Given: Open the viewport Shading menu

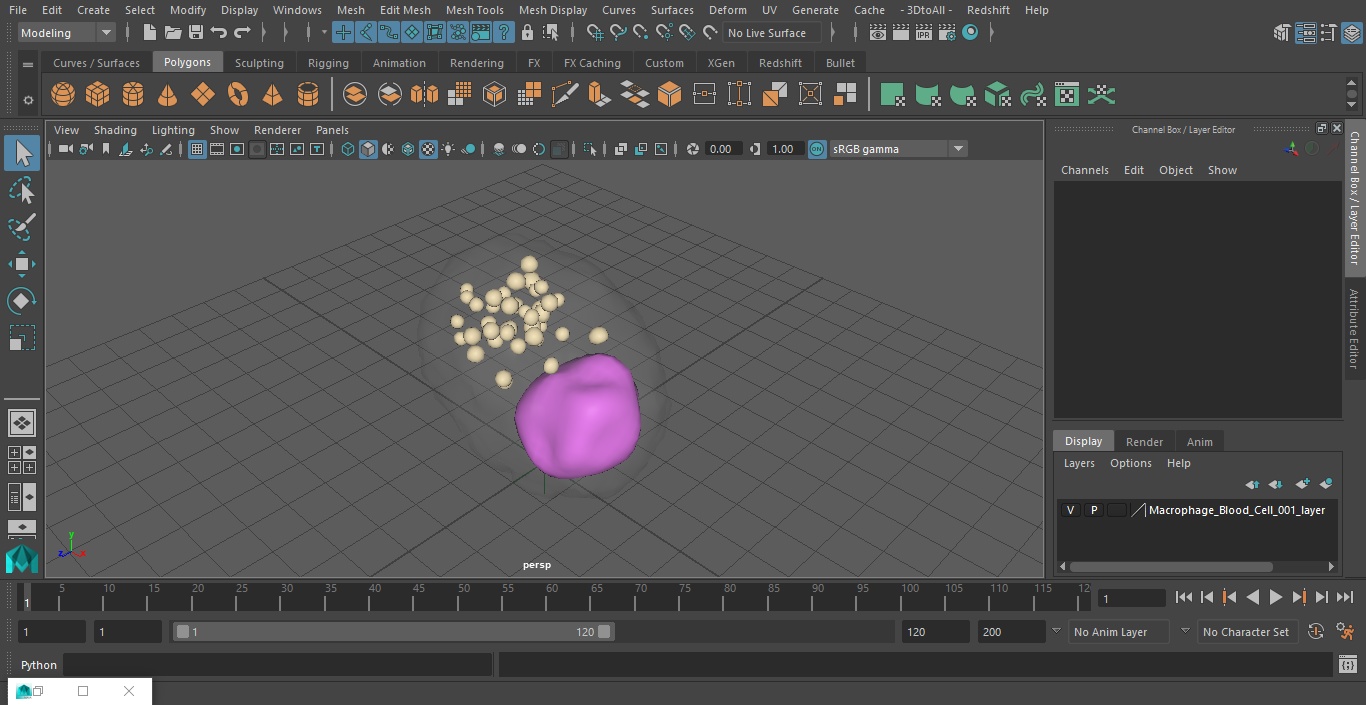Looking at the screenshot, I should click(115, 130).
